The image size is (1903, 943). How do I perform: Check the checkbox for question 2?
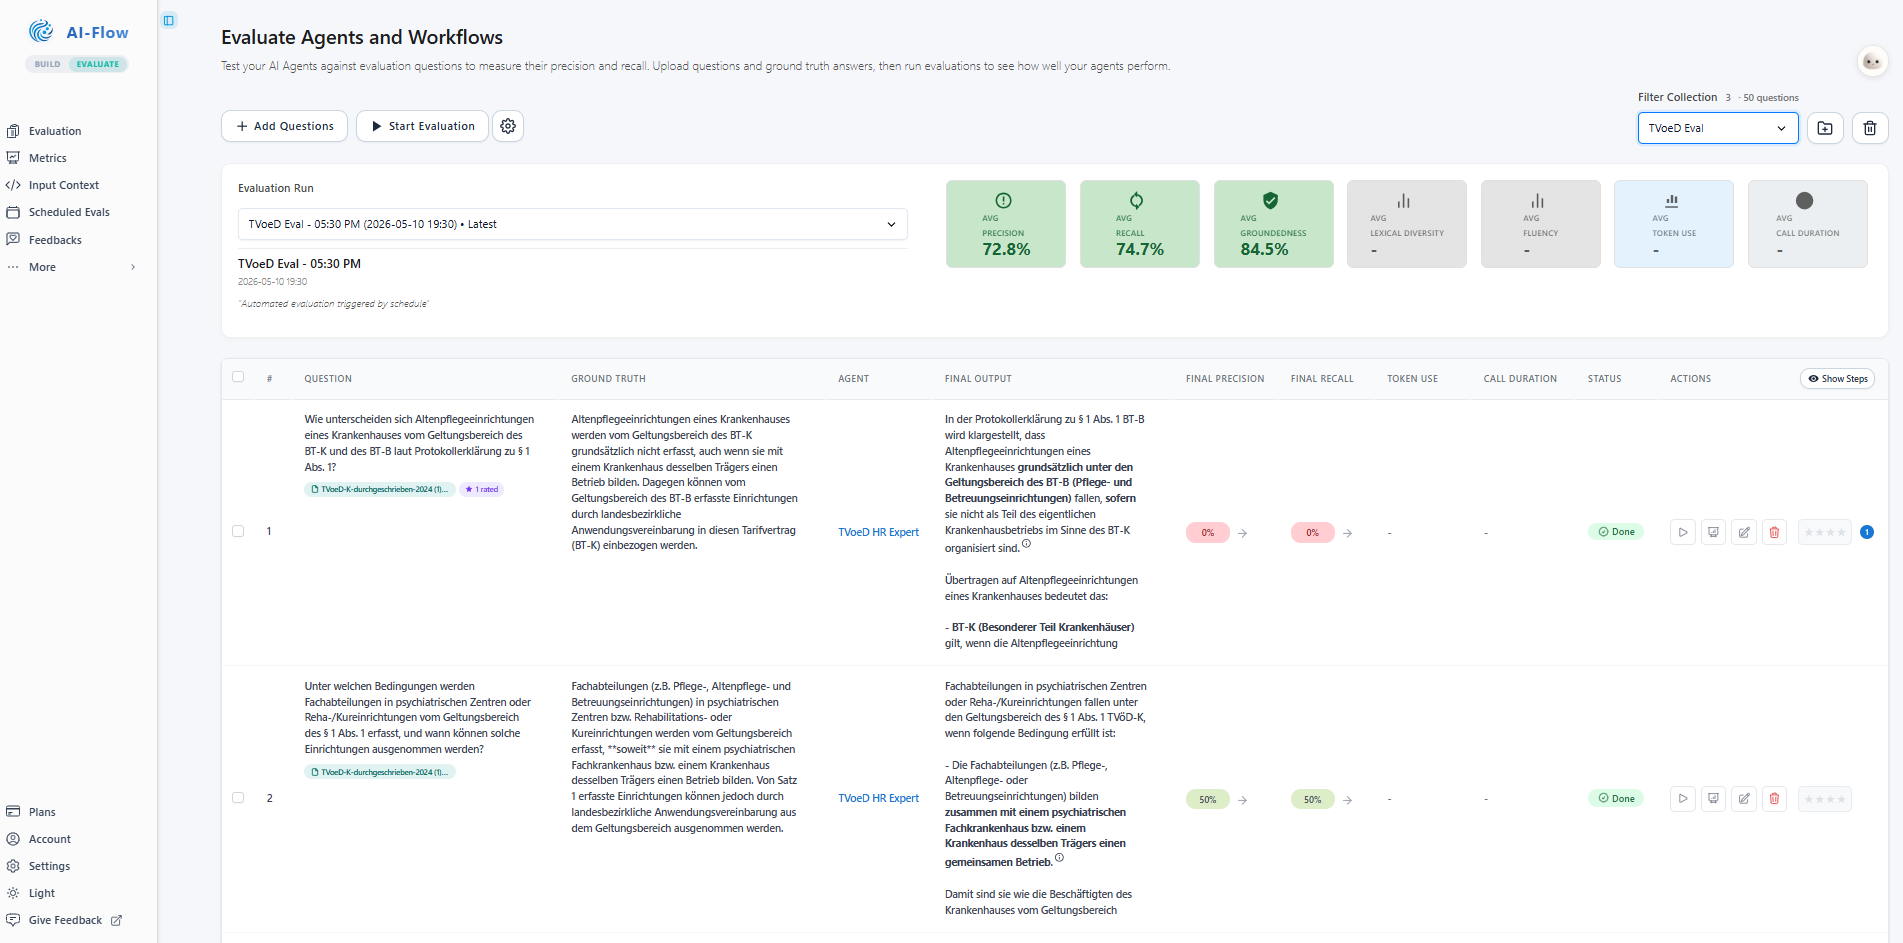[x=238, y=798]
